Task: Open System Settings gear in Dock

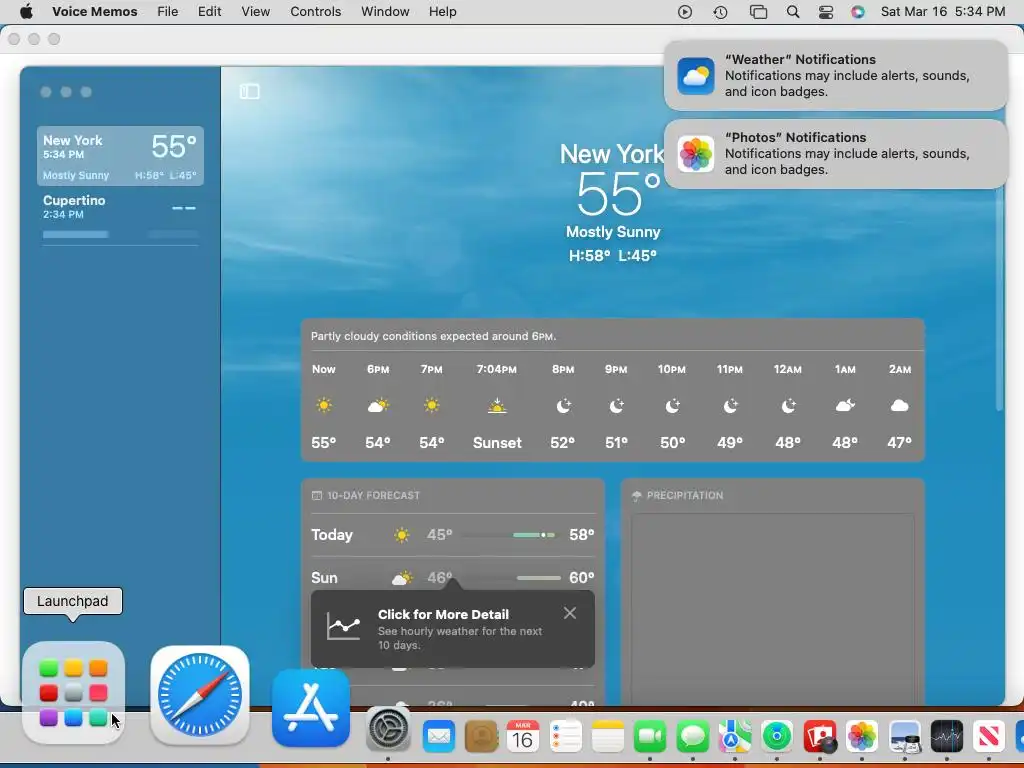Action: click(x=389, y=729)
